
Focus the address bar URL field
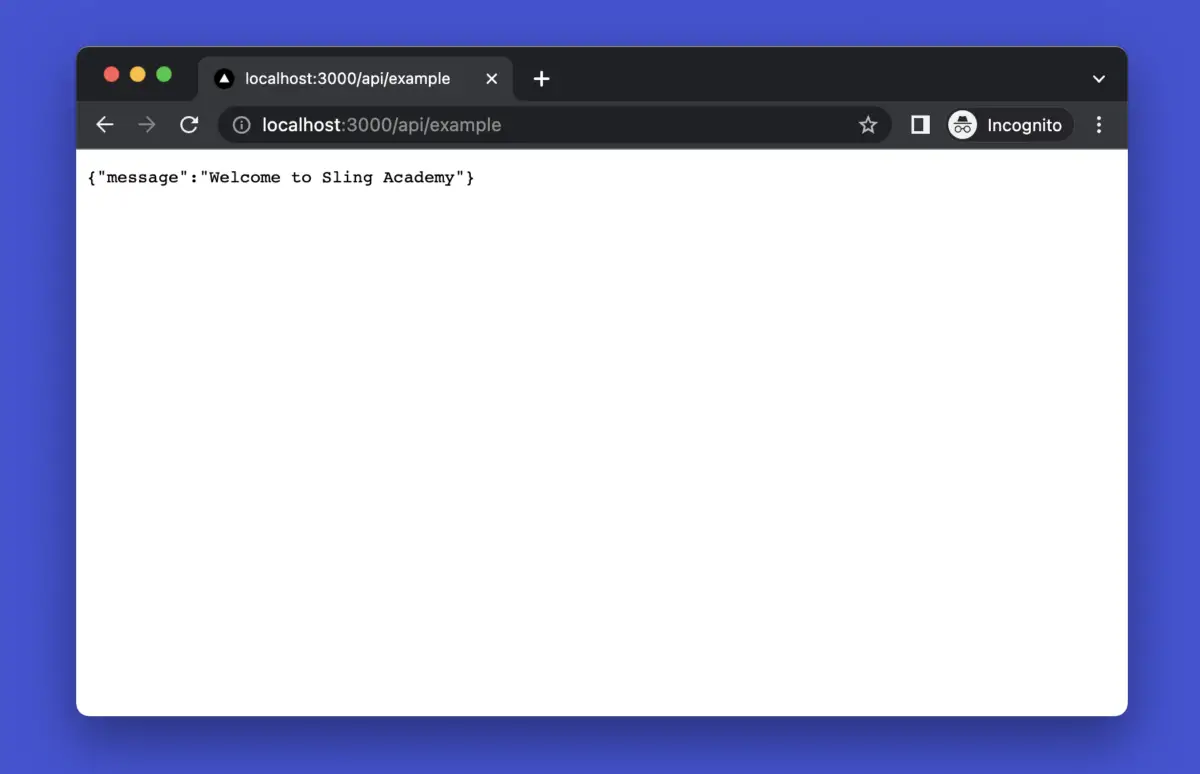pyautogui.click(x=555, y=125)
